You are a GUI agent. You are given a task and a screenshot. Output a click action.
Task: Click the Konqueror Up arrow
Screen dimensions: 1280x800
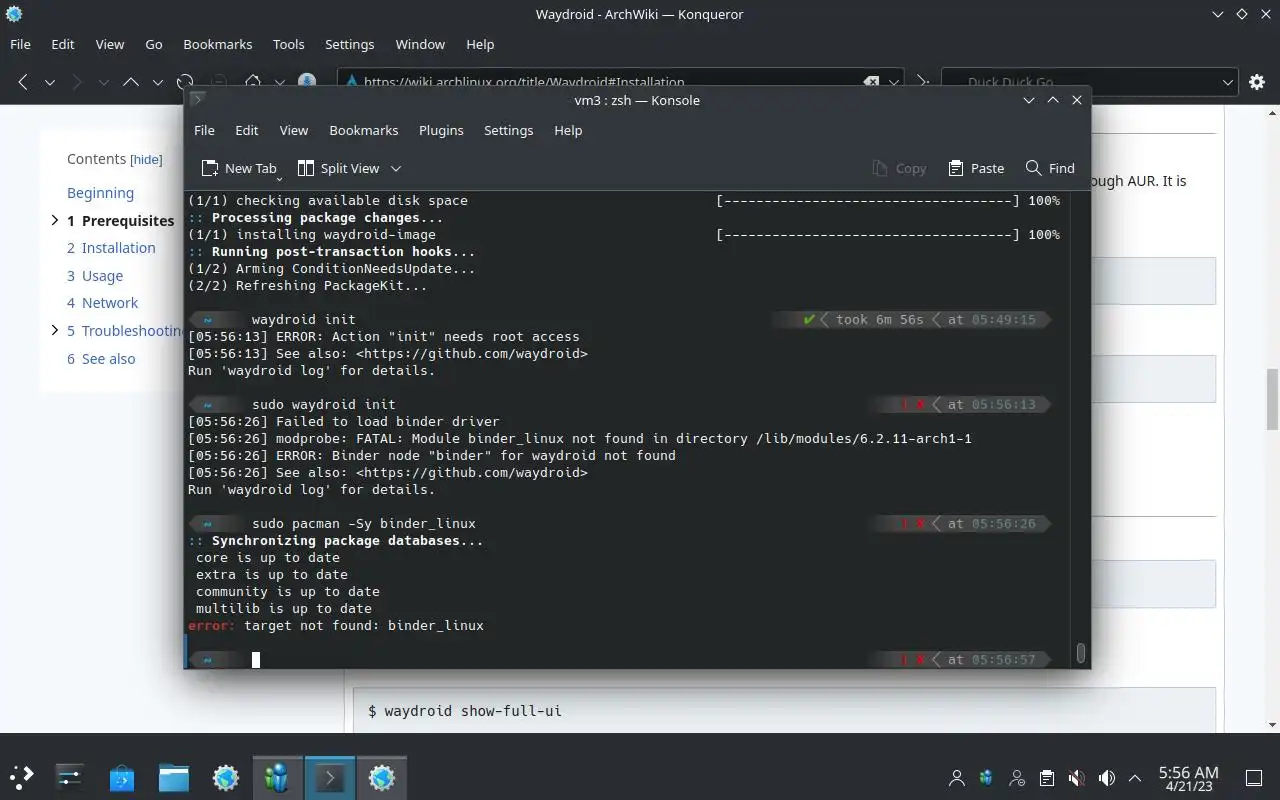click(x=131, y=82)
